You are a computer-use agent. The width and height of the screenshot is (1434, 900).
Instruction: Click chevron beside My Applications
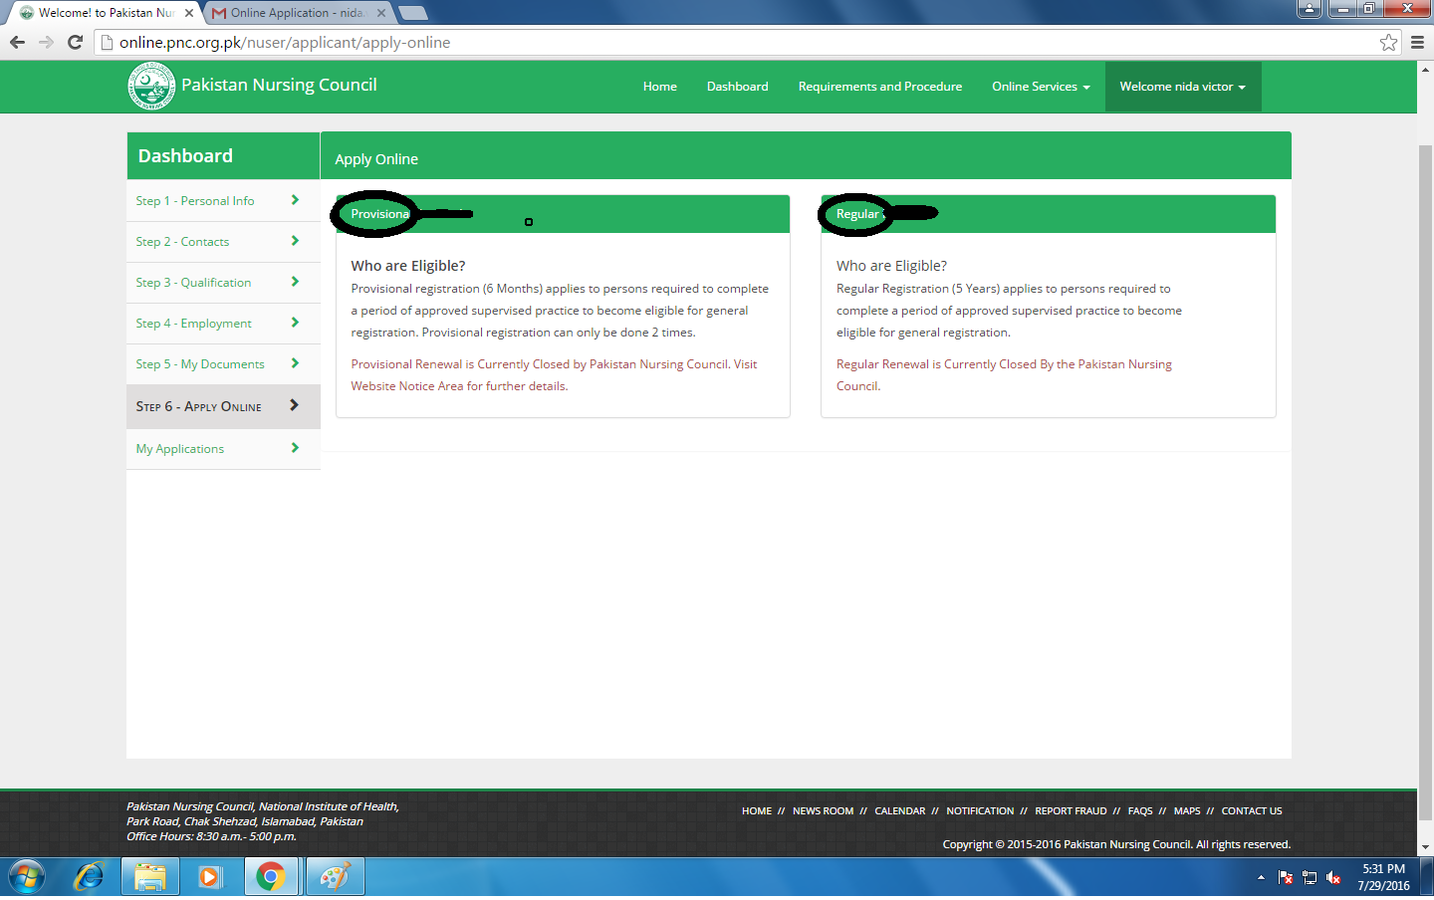295,448
